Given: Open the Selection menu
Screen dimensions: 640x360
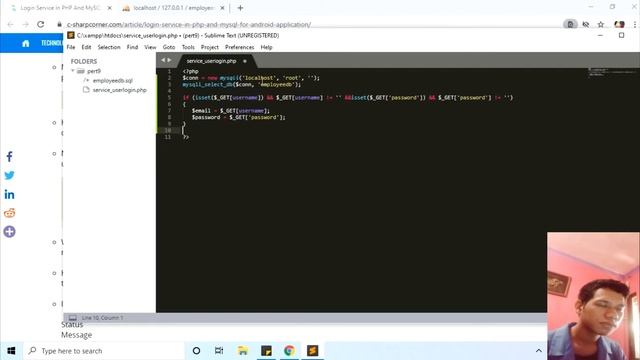Looking at the screenshot, I should coord(109,47).
